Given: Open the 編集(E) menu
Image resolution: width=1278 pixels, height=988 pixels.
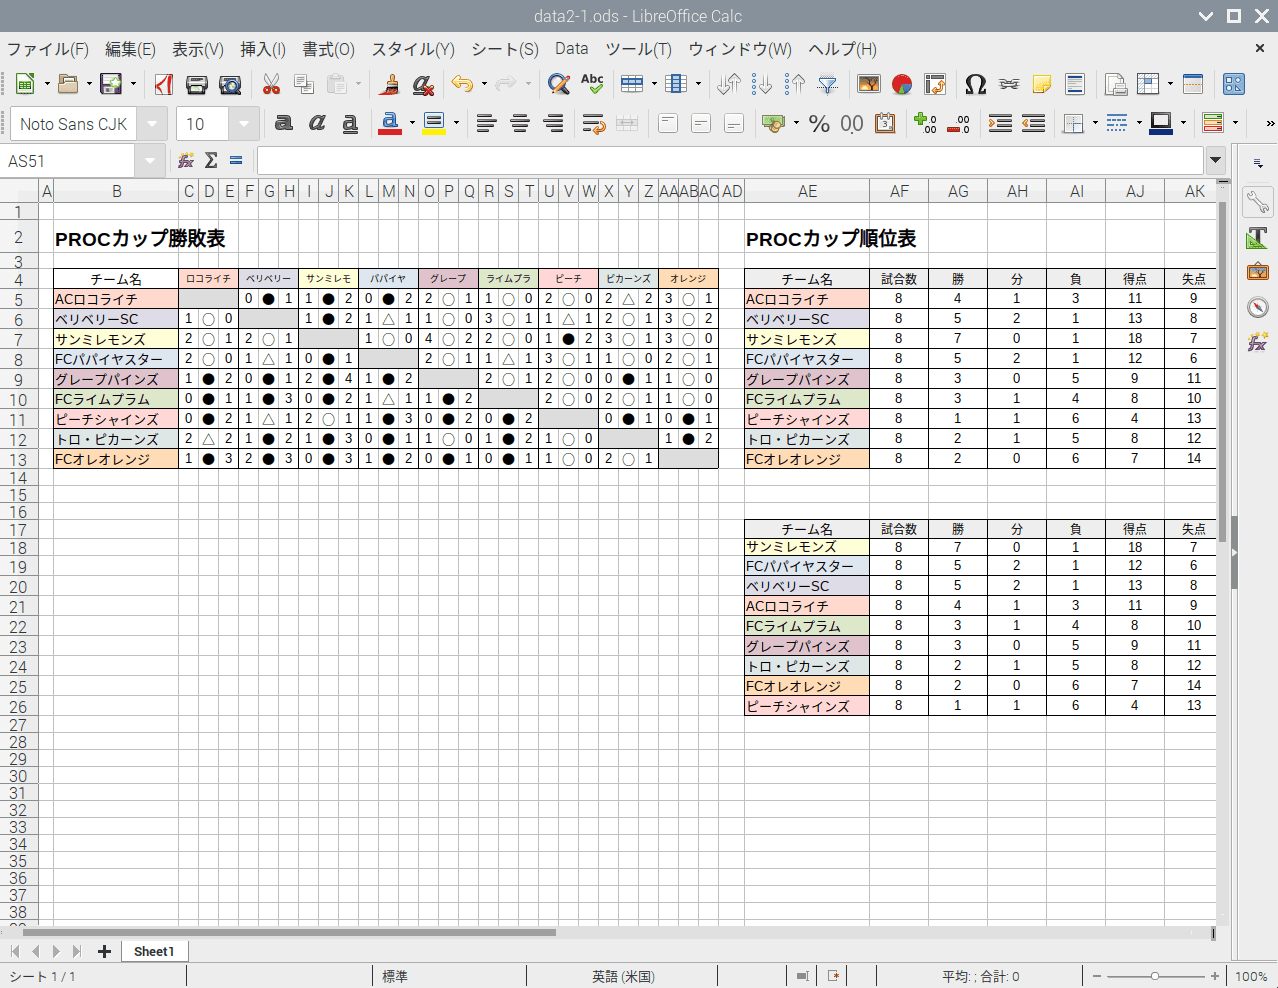Looking at the screenshot, I should pos(131,49).
